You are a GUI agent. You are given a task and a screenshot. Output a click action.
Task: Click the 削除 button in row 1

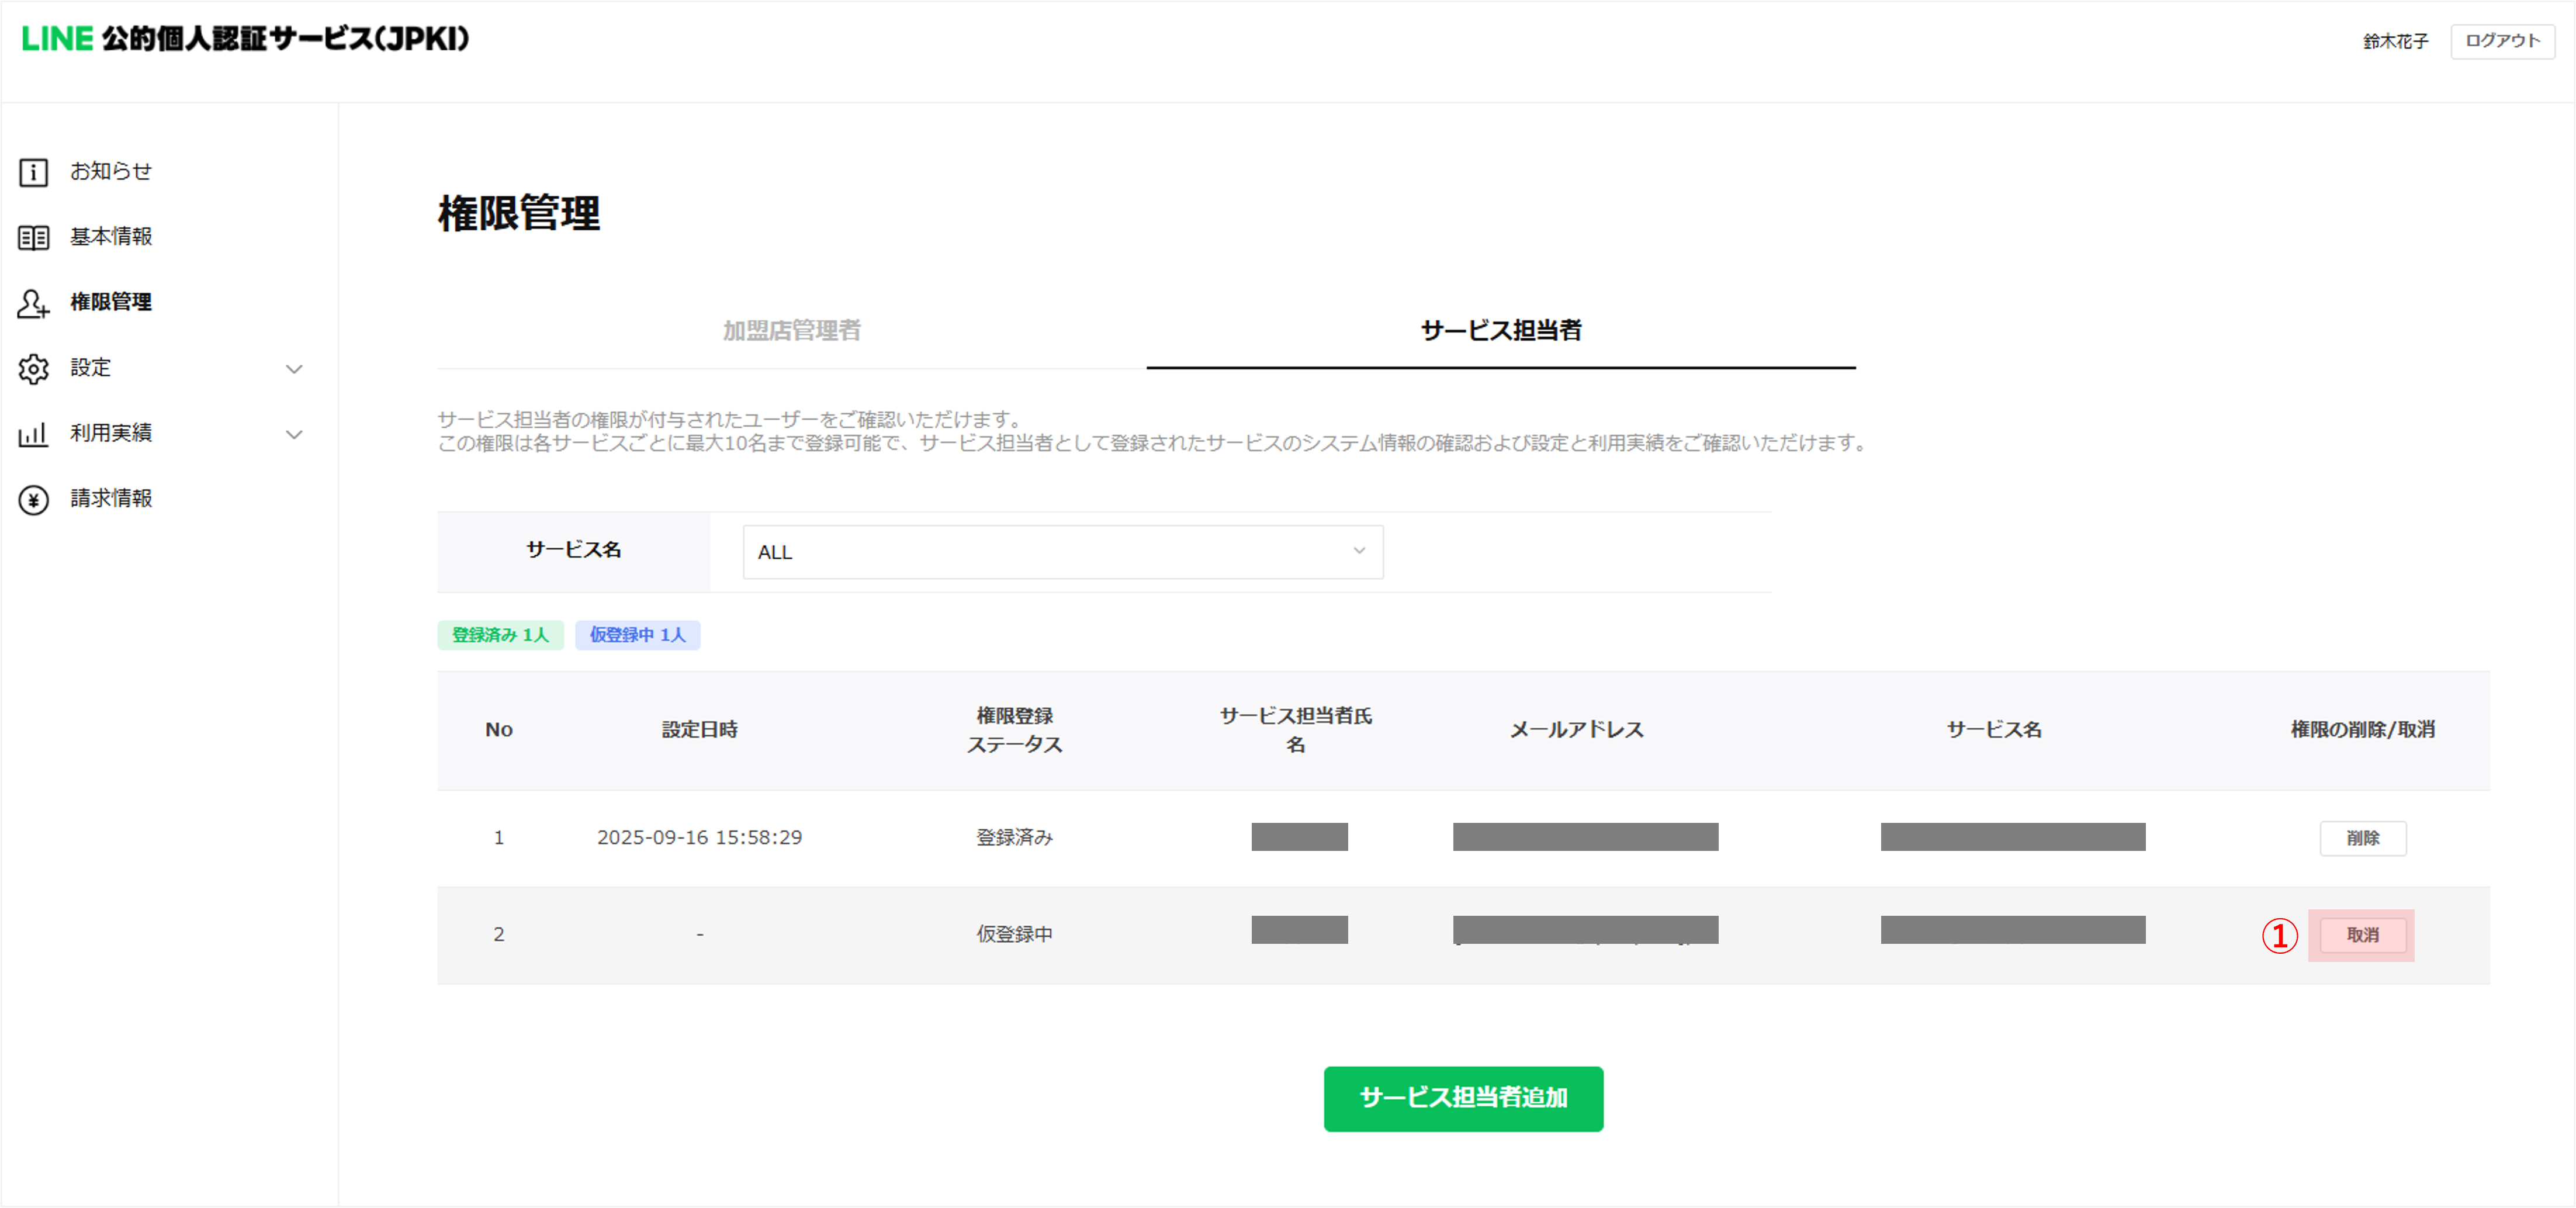[2362, 838]
